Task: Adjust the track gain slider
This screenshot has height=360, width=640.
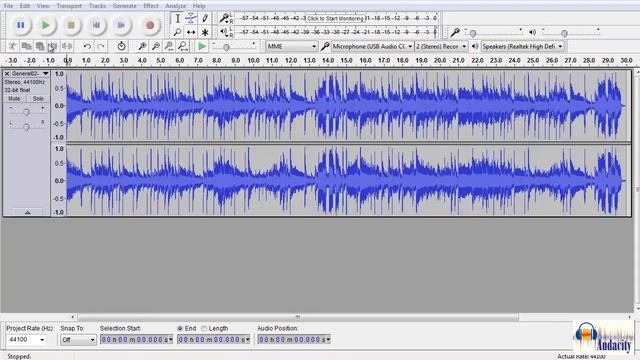Action: 26,111
